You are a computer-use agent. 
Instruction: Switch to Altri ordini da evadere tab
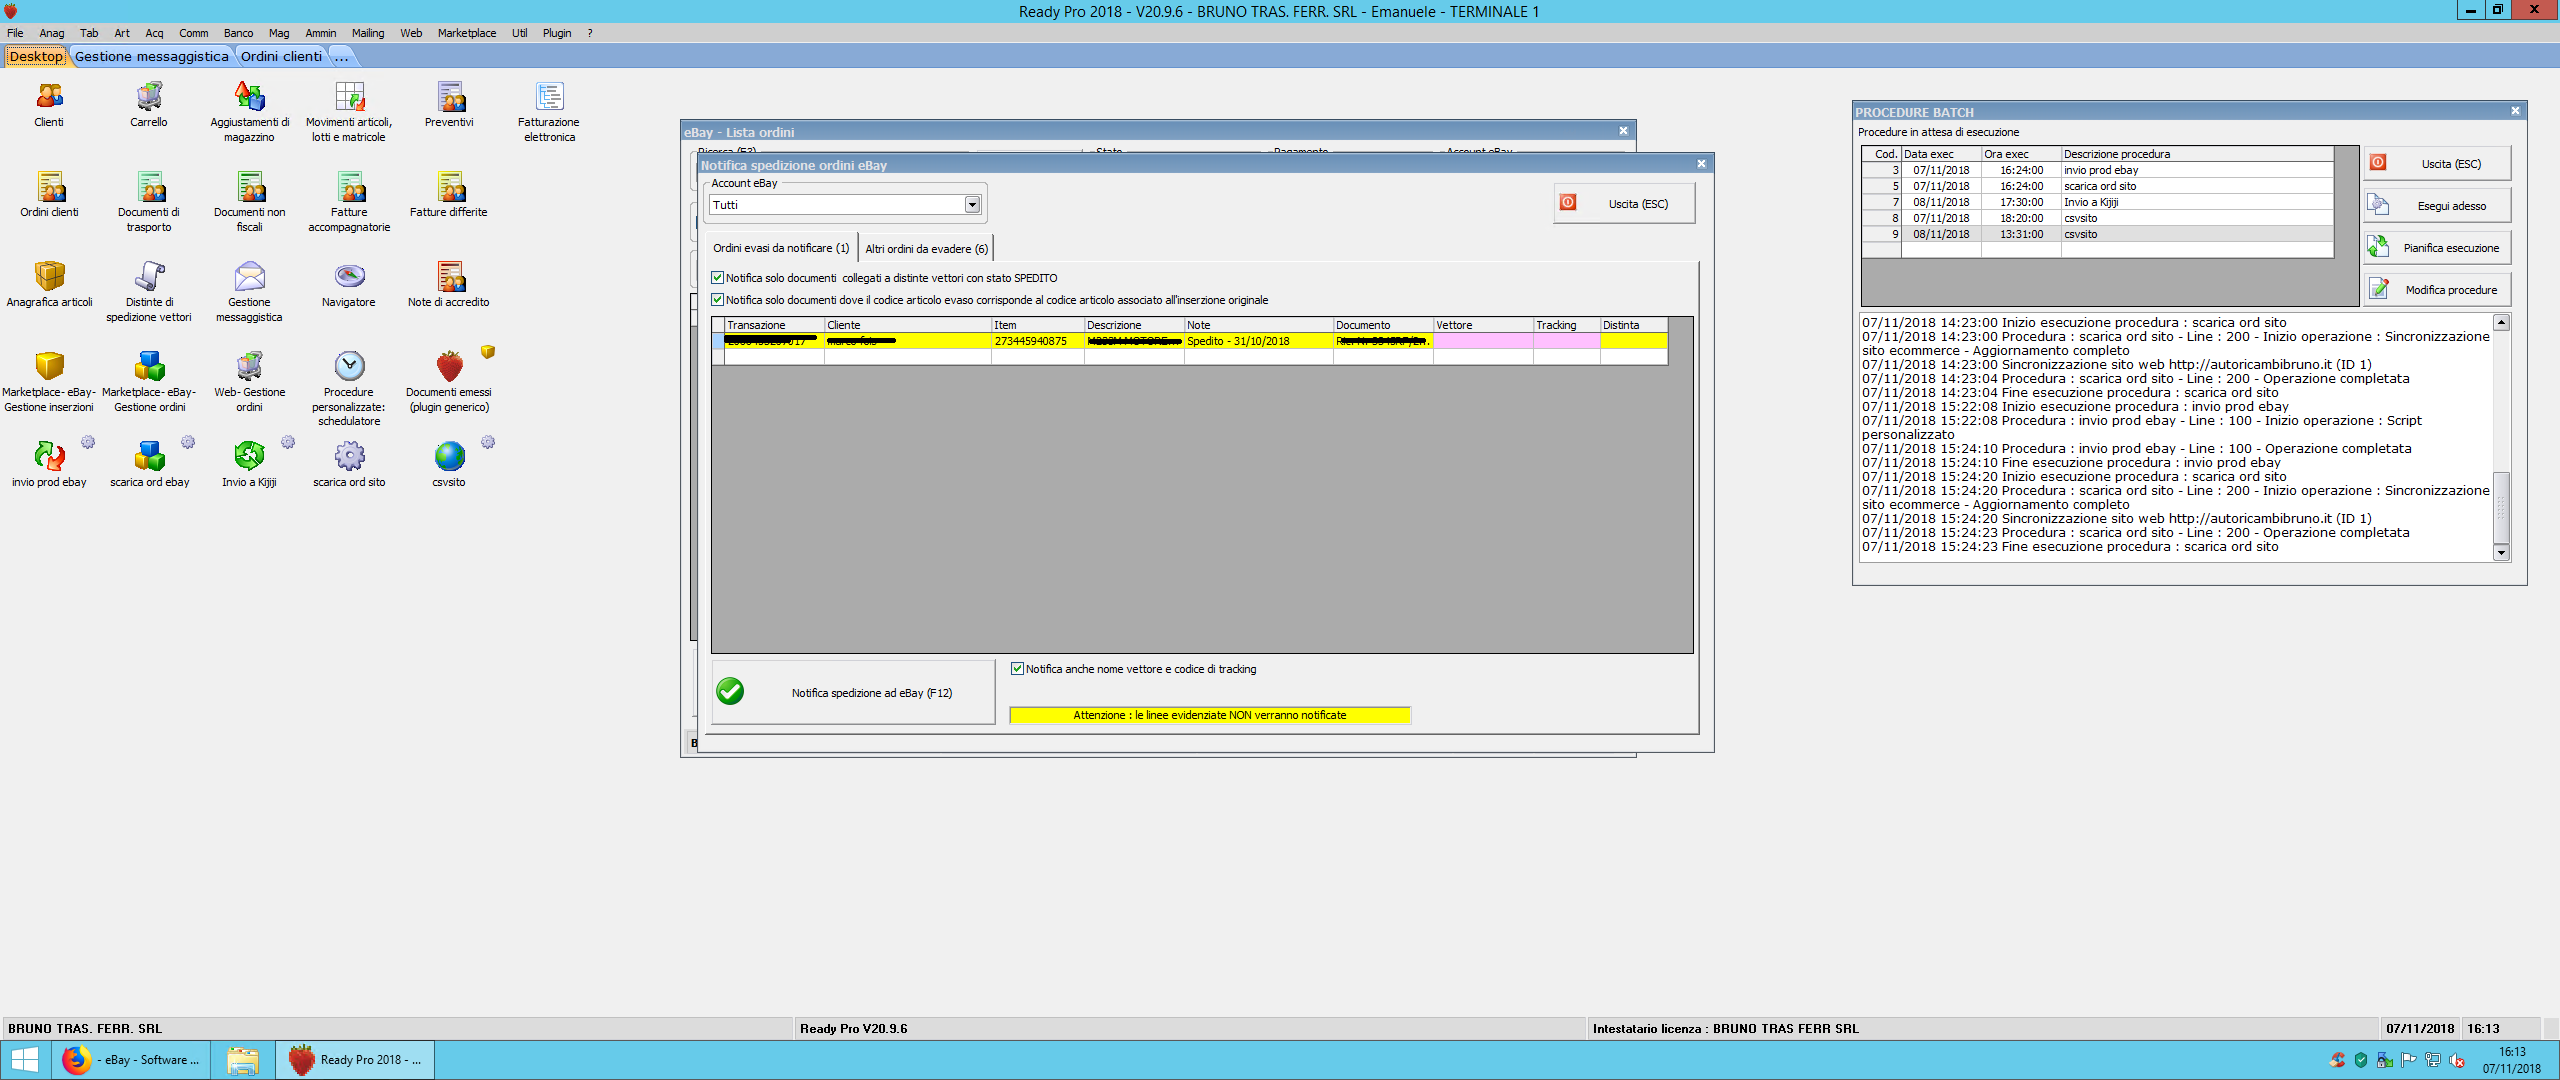coord(926,249)
